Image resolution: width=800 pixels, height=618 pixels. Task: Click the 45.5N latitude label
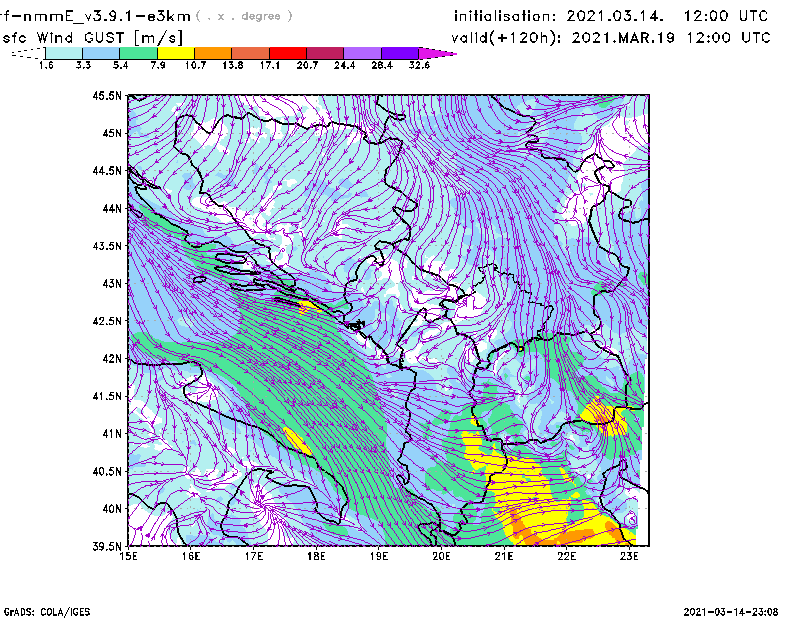[x=107, y=95]
